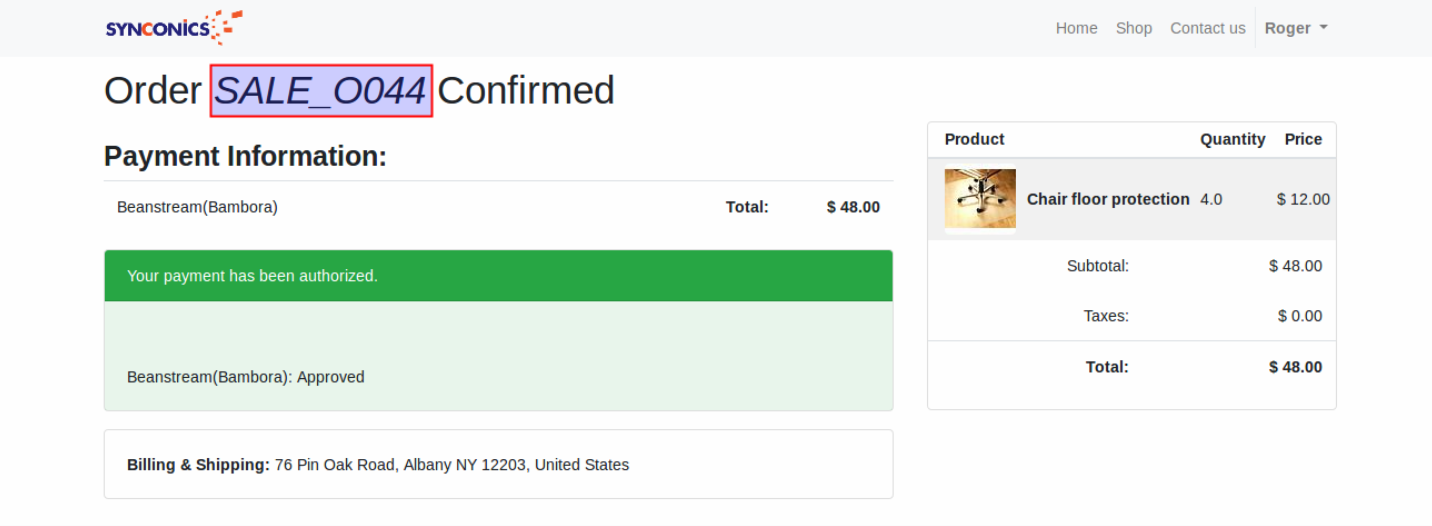Click the Chair floor protection product name
Image resolution: width=1432 pixels, height=526 pixels.
(1108, 199)
